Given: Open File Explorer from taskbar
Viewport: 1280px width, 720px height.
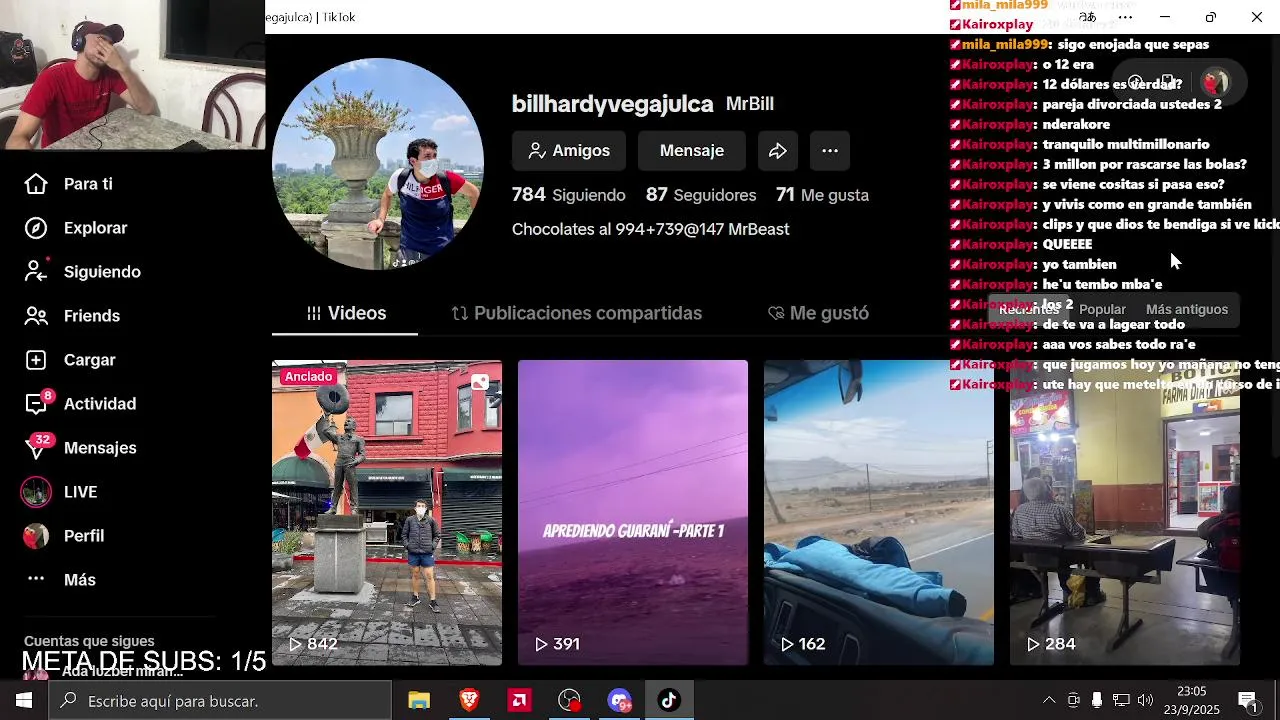Looking at the screenshot, I should click(419, 701).
